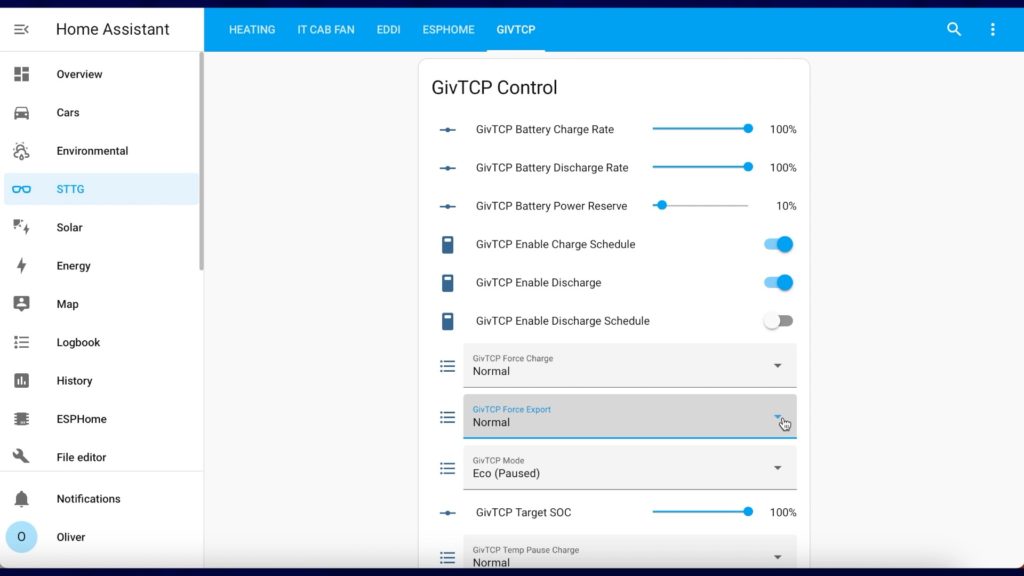
Task: Open the three-dot overflow menu
Action: (993, 29)
